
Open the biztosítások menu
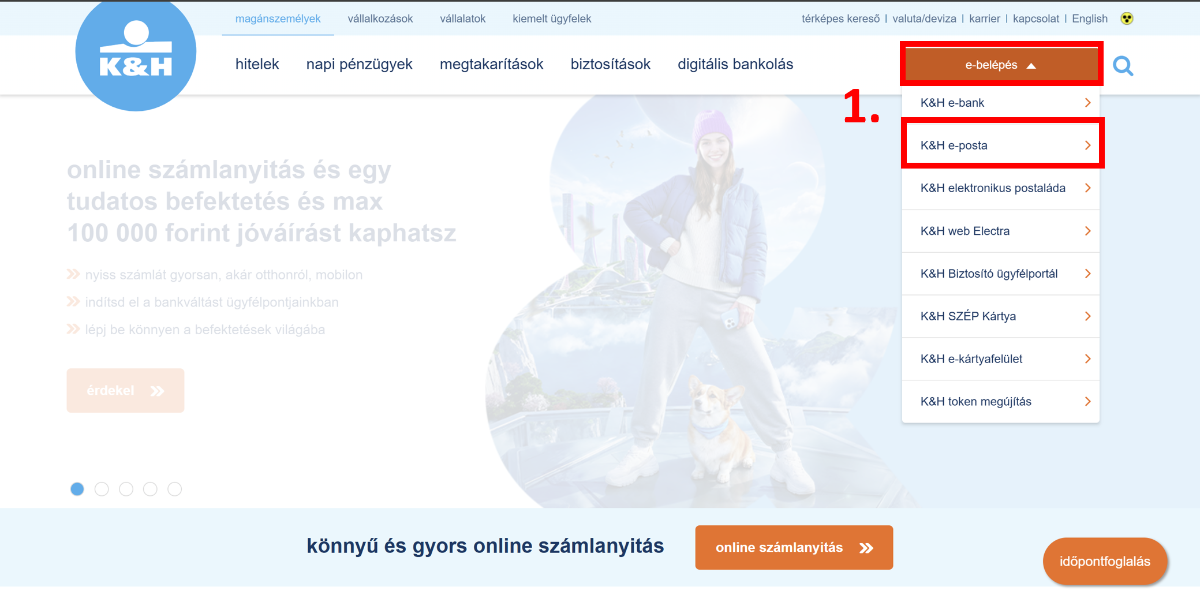(x=610, y=64)
